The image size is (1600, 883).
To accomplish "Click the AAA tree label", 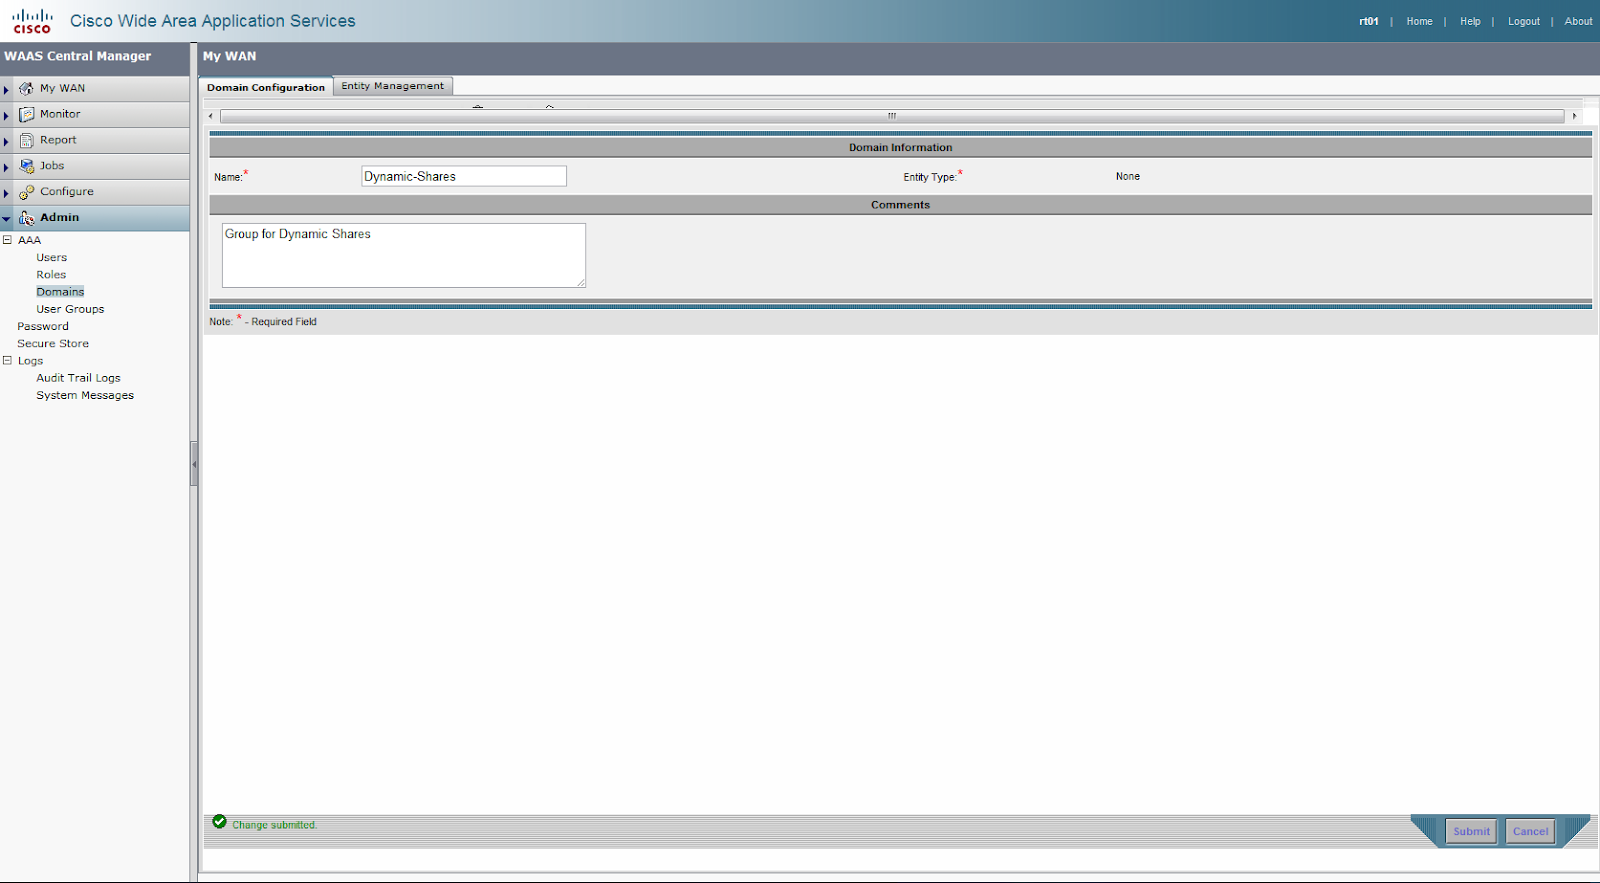I will point(29,240).
